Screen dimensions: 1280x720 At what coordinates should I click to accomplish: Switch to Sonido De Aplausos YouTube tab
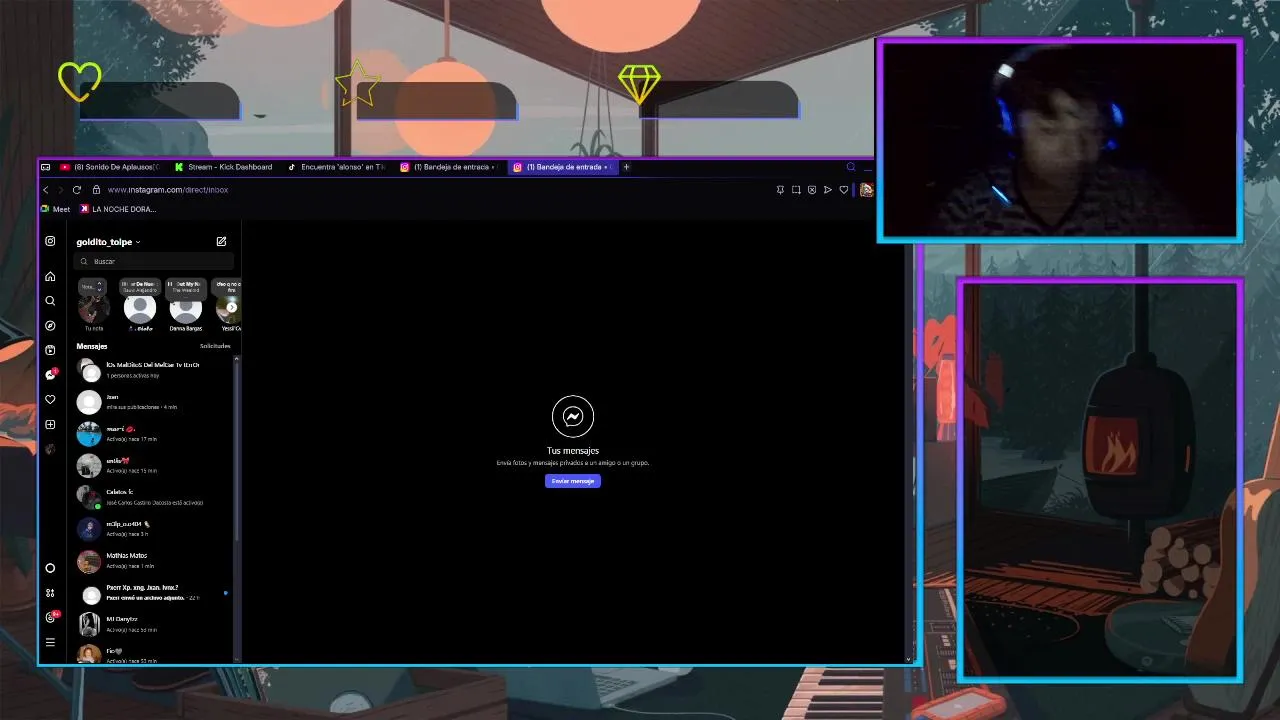pyautogui.click(x=112, y=167)
